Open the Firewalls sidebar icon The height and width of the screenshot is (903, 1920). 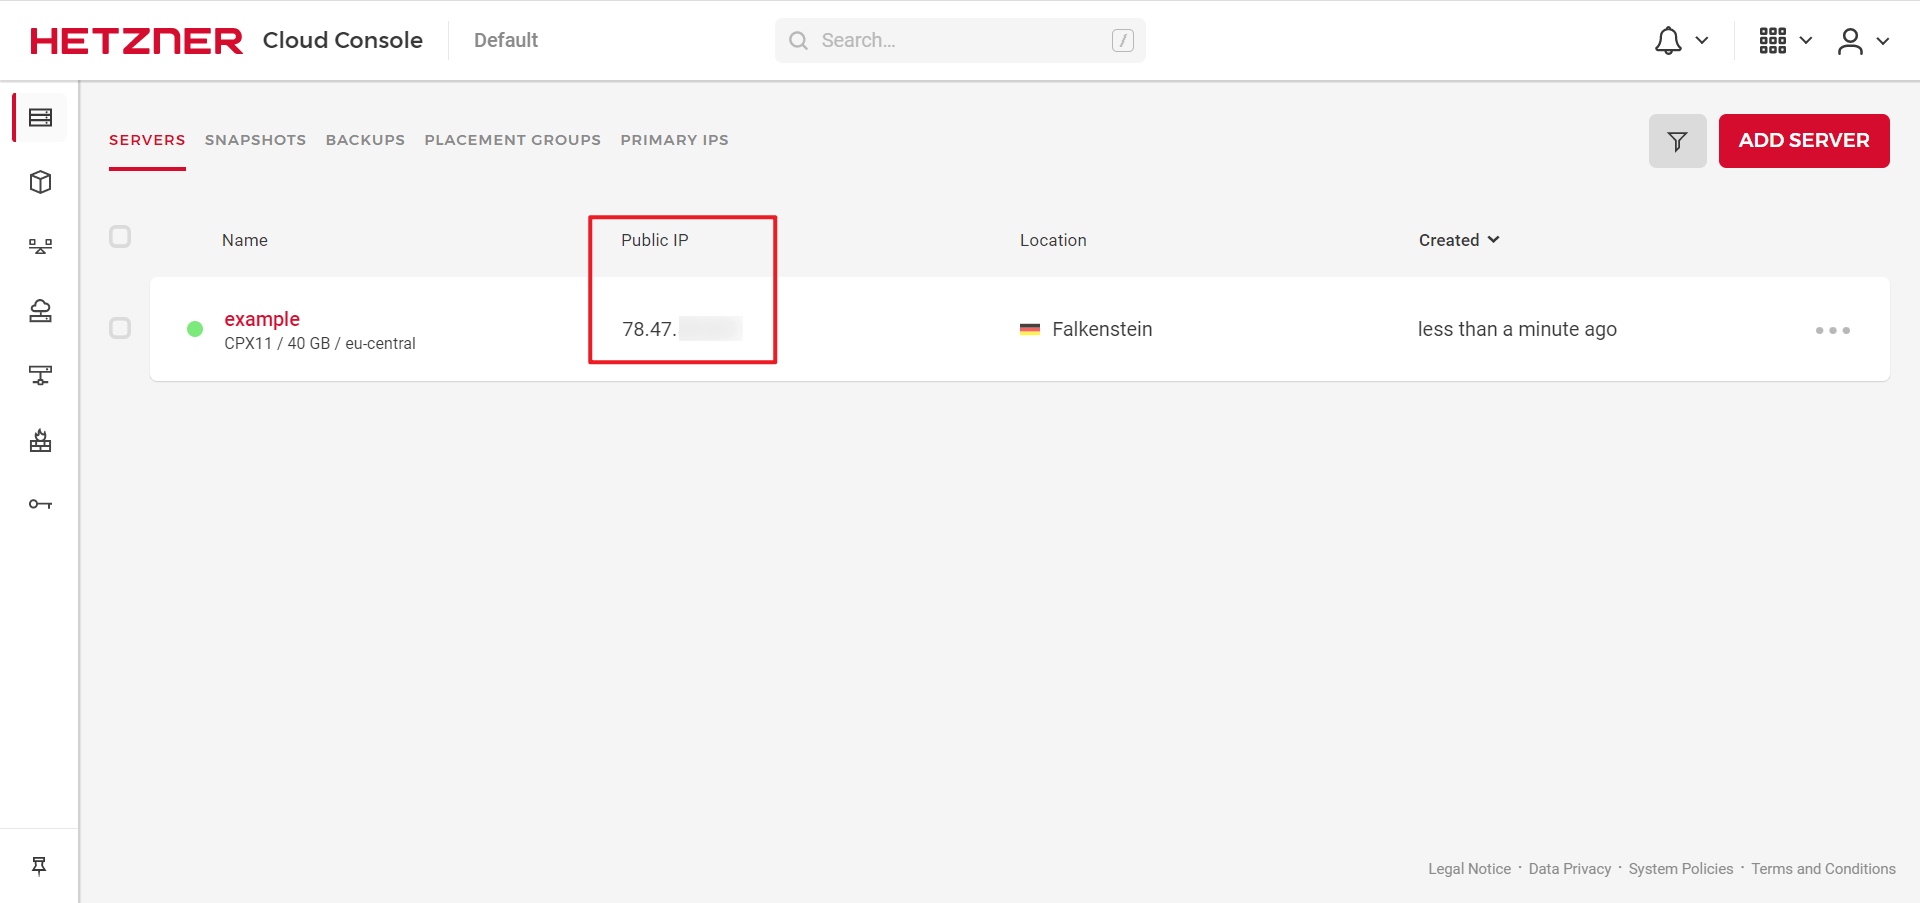pos(40,440)
